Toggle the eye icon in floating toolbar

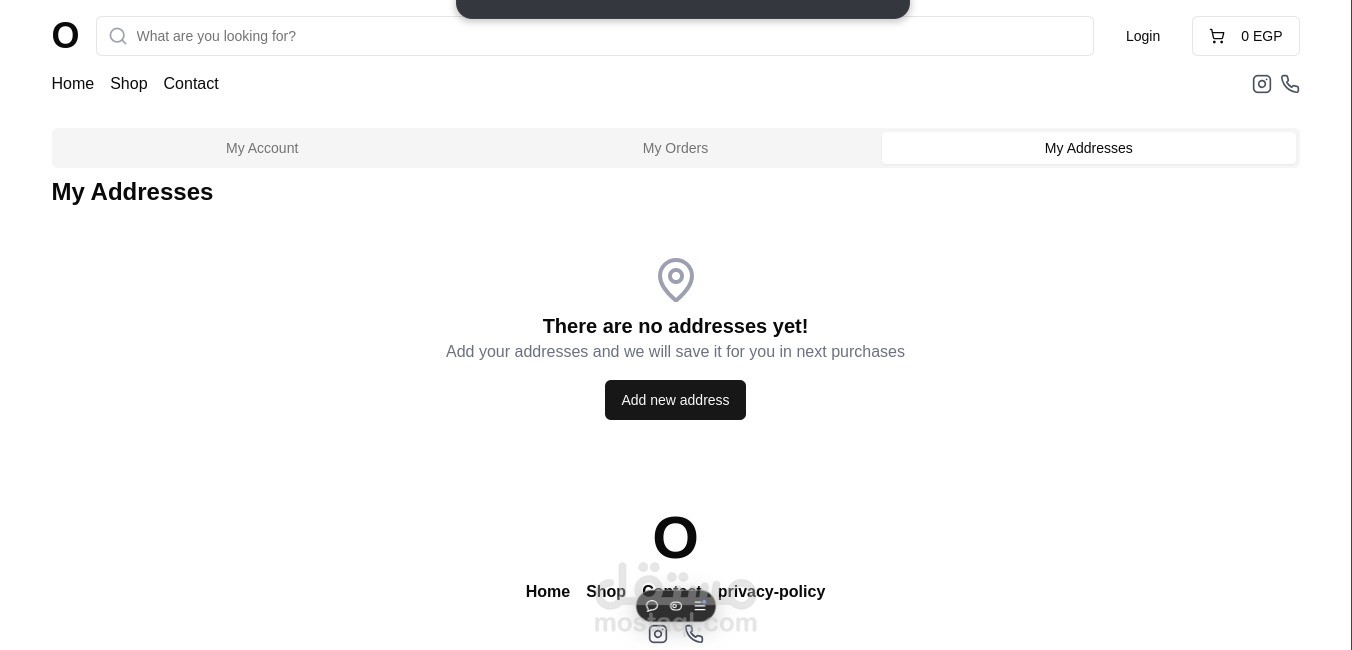[676, 606]
